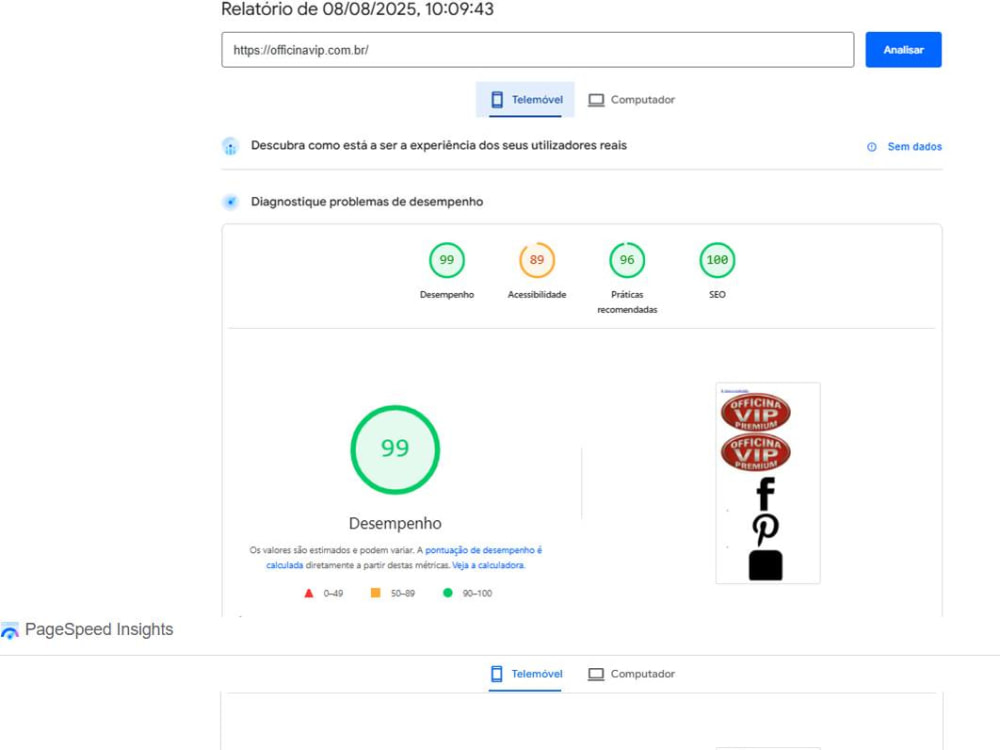Click the laptop icon in lower Computador tab
Viewport: 1000px width, 750px height.
(596, 674)
